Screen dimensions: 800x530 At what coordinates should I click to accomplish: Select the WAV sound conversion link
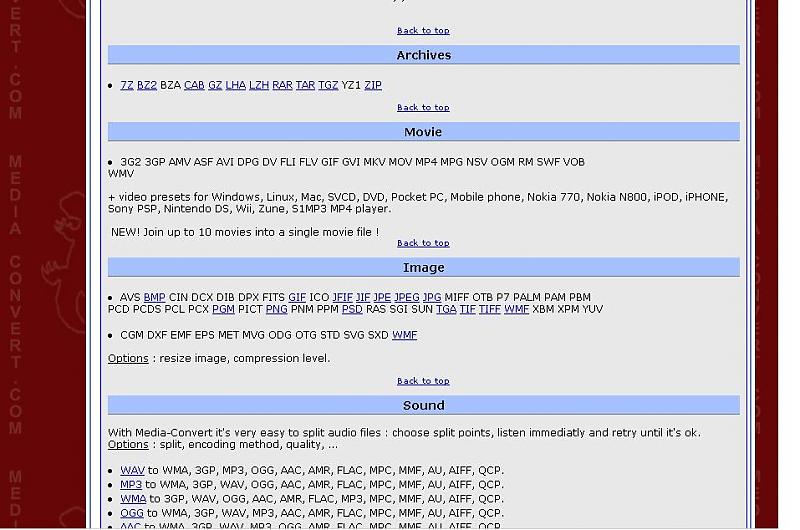[x=132, y=471]
